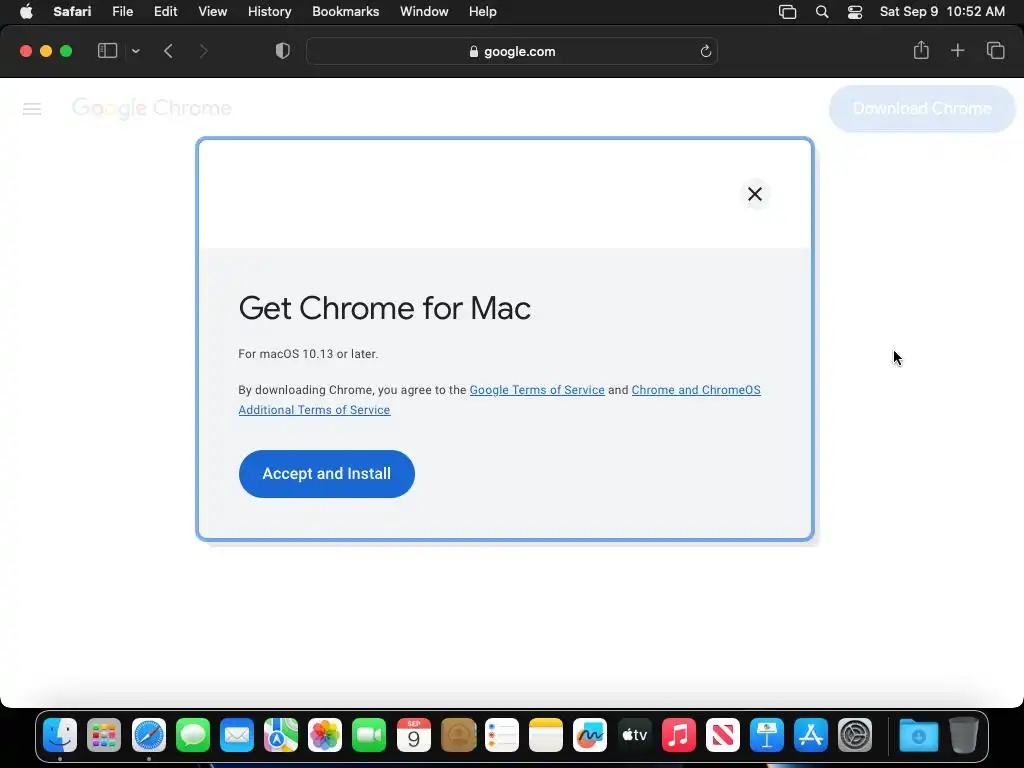
Task: Open Mail from the Dock
Action: pos(236,735)
